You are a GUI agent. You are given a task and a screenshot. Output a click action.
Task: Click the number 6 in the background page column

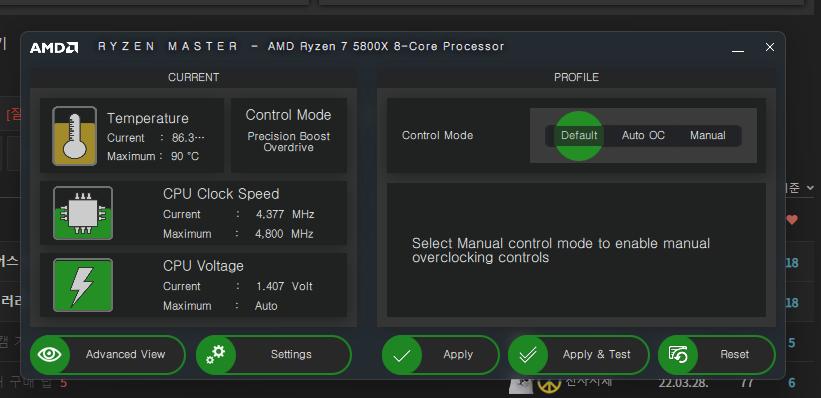792,383
